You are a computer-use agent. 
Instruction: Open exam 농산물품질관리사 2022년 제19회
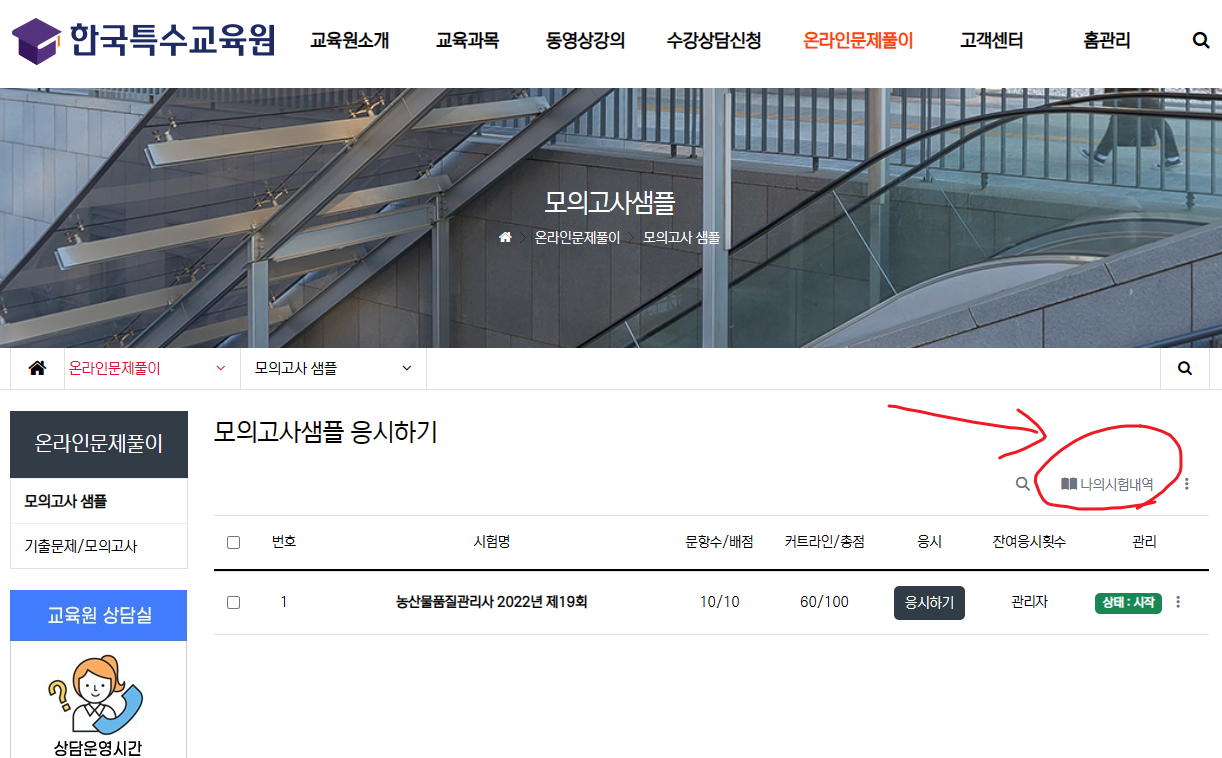pos(491,602)
